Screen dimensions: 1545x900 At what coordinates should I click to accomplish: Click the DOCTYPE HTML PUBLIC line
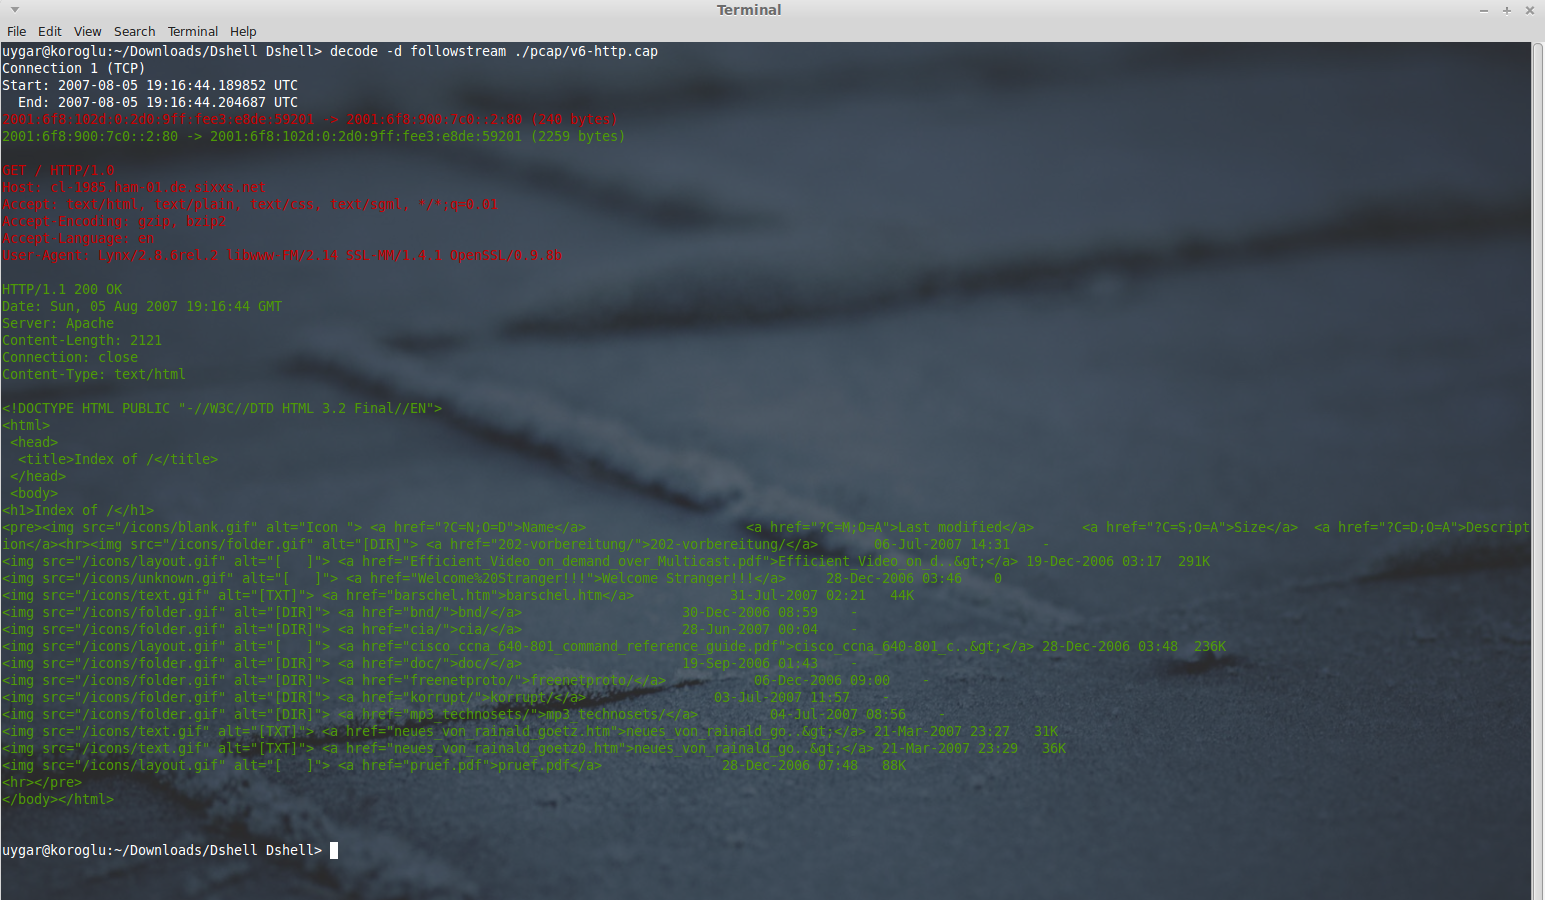[222, 408]
